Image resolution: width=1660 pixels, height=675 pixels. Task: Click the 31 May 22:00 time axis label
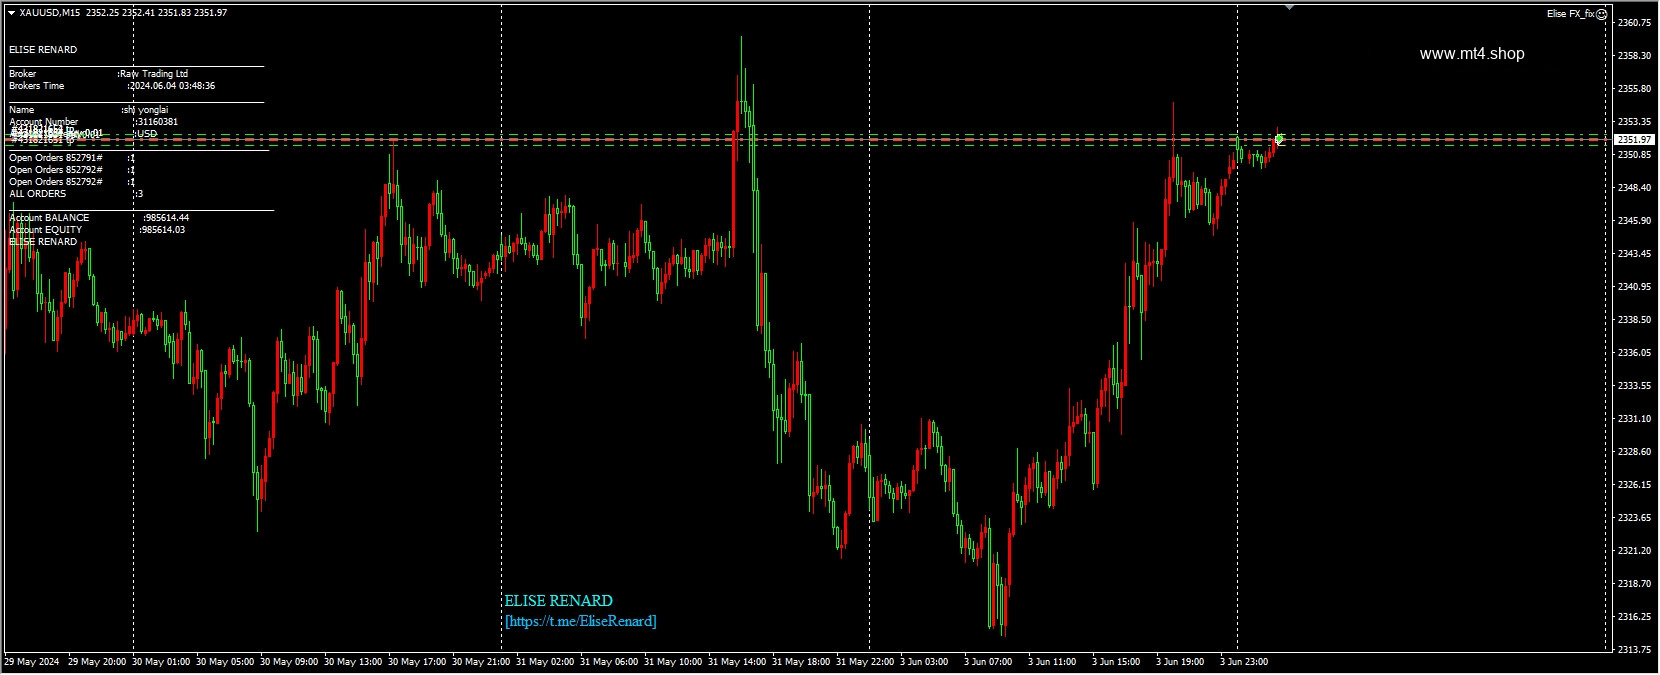pos(865,662)
